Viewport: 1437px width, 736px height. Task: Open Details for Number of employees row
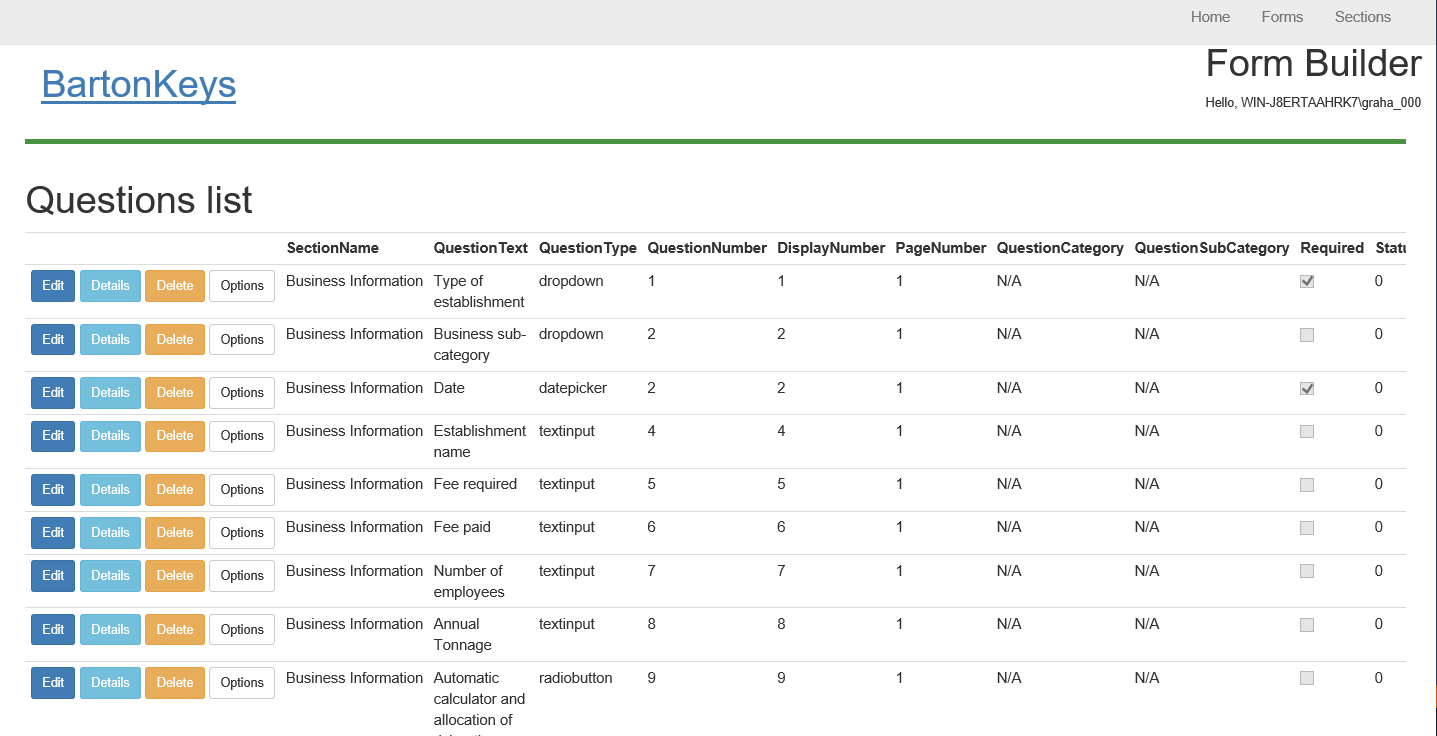coord(110,576)
